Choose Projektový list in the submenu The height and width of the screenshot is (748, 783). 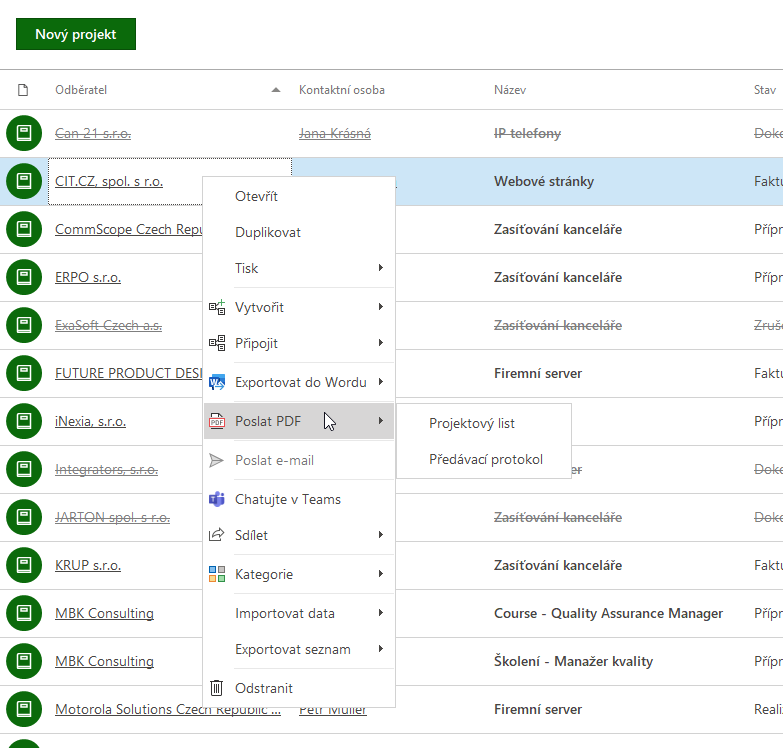(484, 423)
